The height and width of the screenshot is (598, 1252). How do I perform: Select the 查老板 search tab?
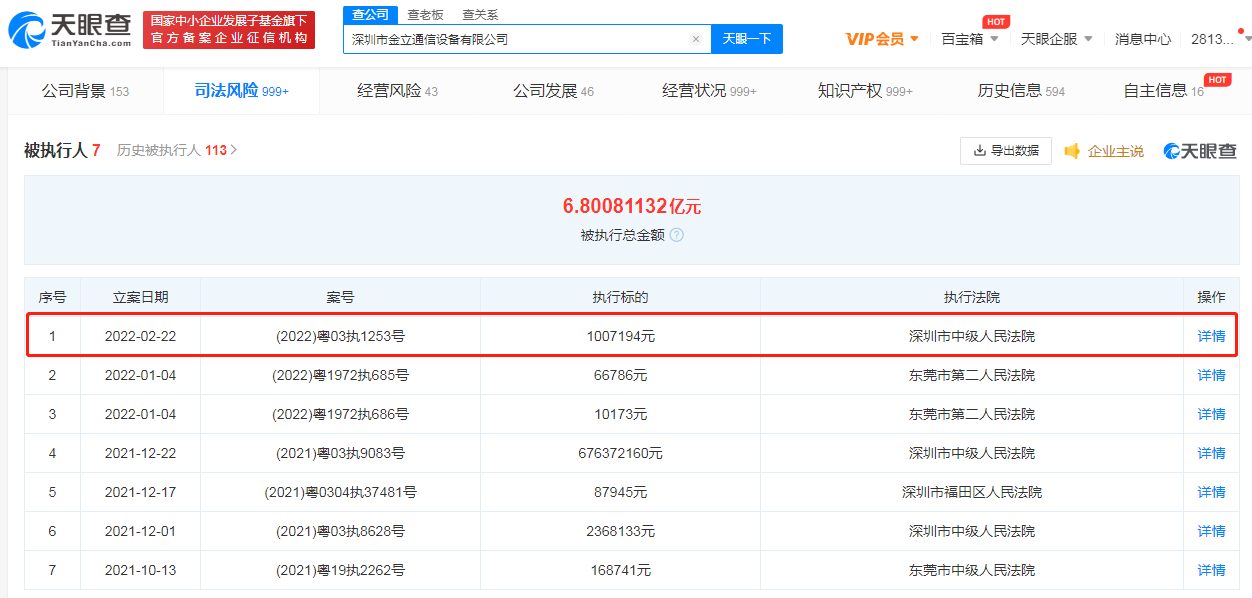(x=425, y=15)
